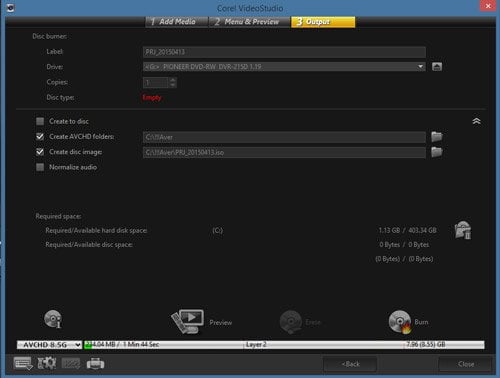Enable the Create to disc checkbox
The image size is (500, 378).
pos(40,121)
